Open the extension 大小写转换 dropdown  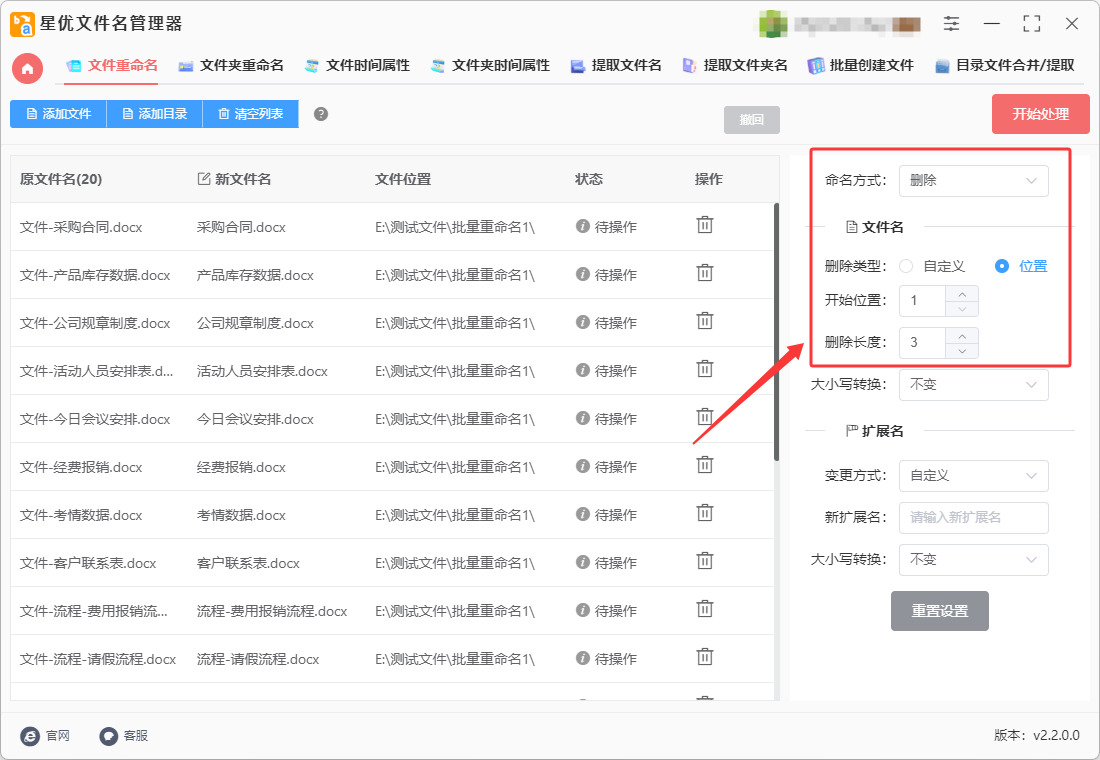(x=974, y=559)
